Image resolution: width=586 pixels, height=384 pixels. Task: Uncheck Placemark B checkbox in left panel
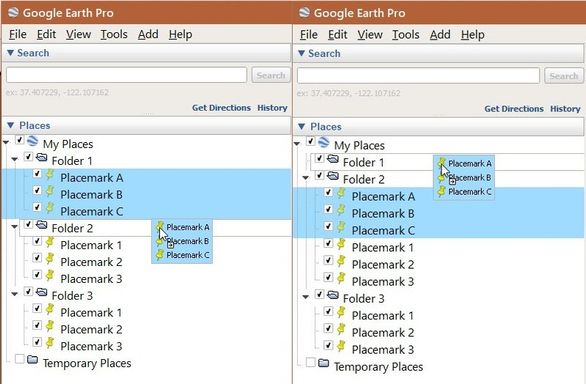coord(37,190)
